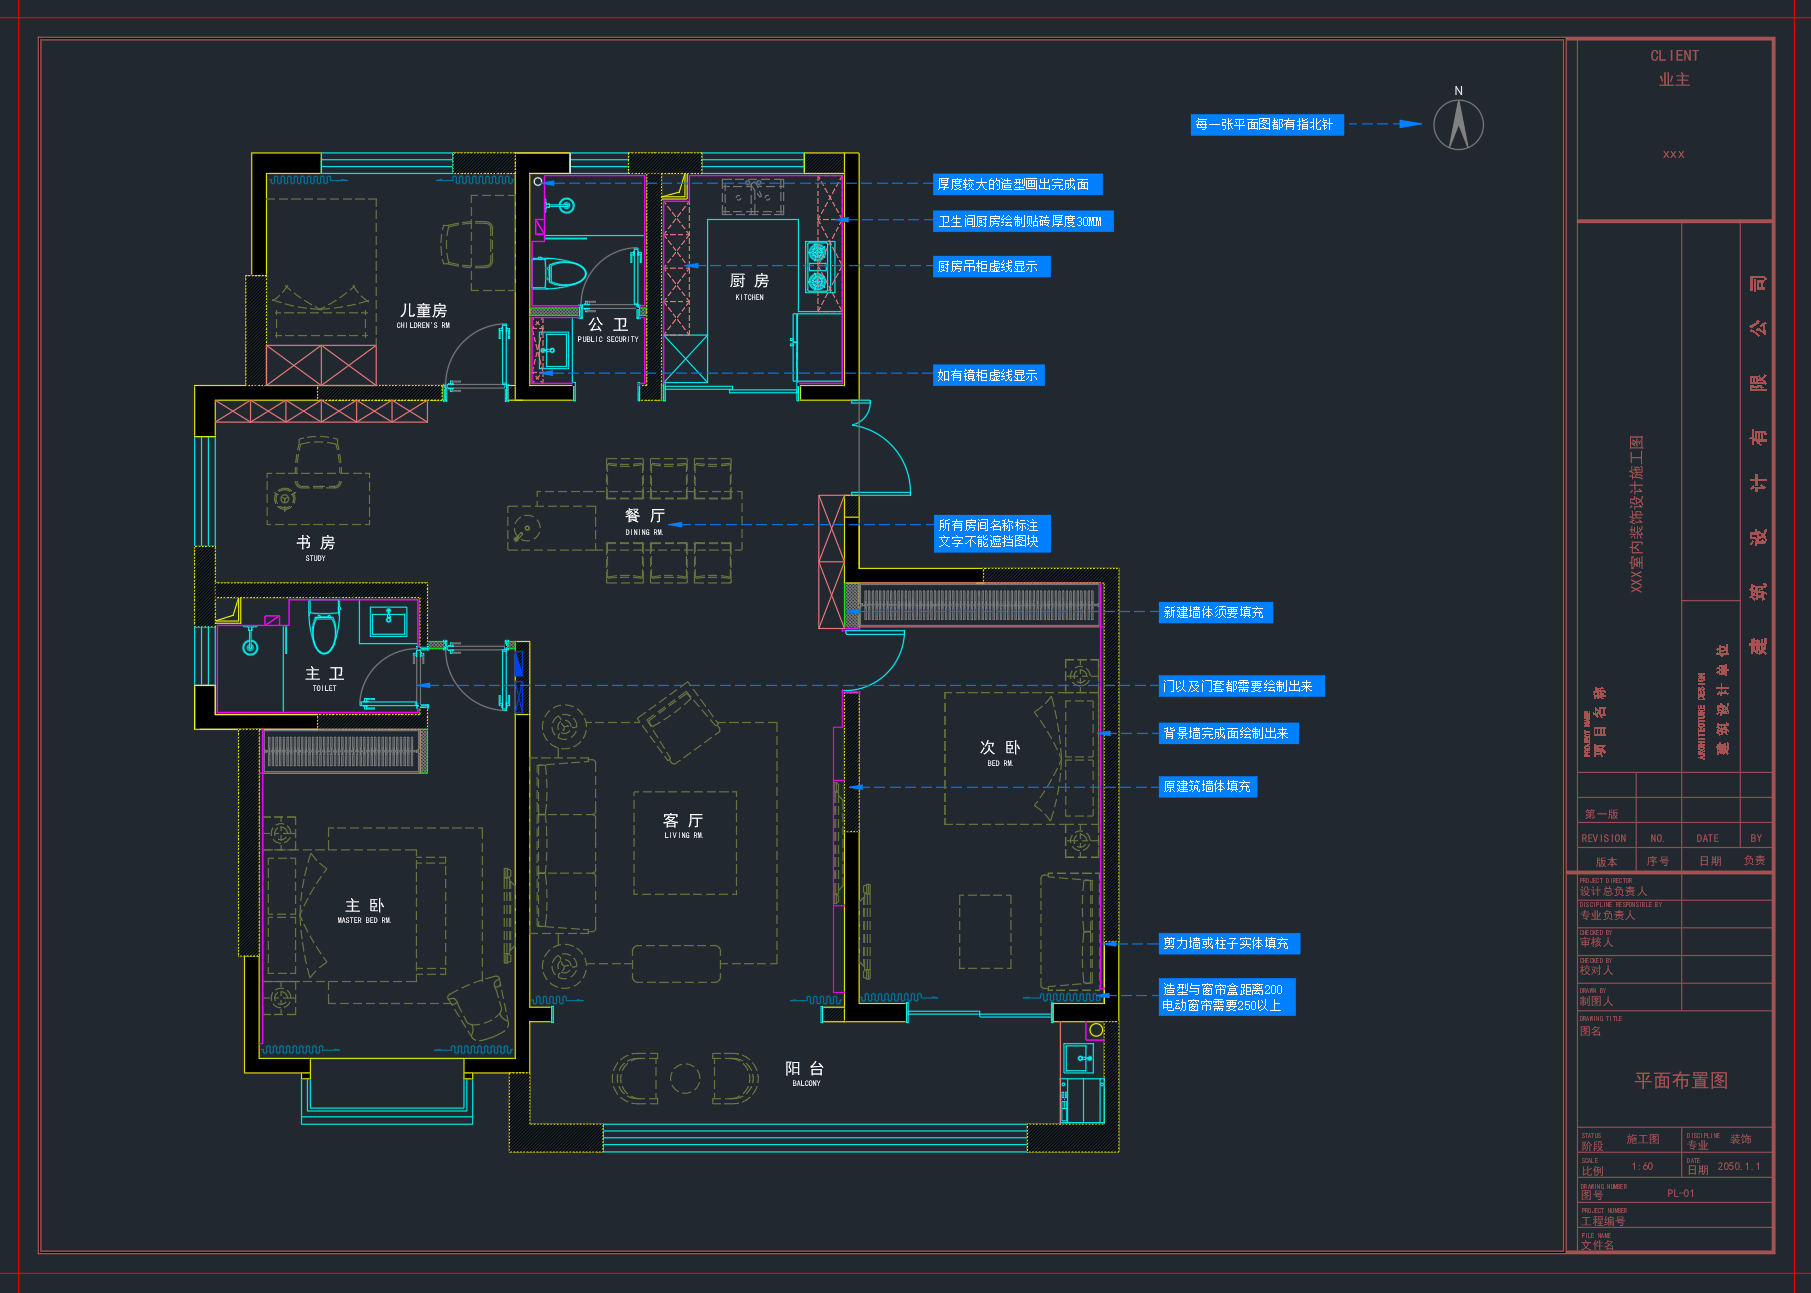The image size is (1811, 1293).
Task: Click the 卫生间厨房绘制贴砖厚度30MM annotation
Action: click(1022, 221)
